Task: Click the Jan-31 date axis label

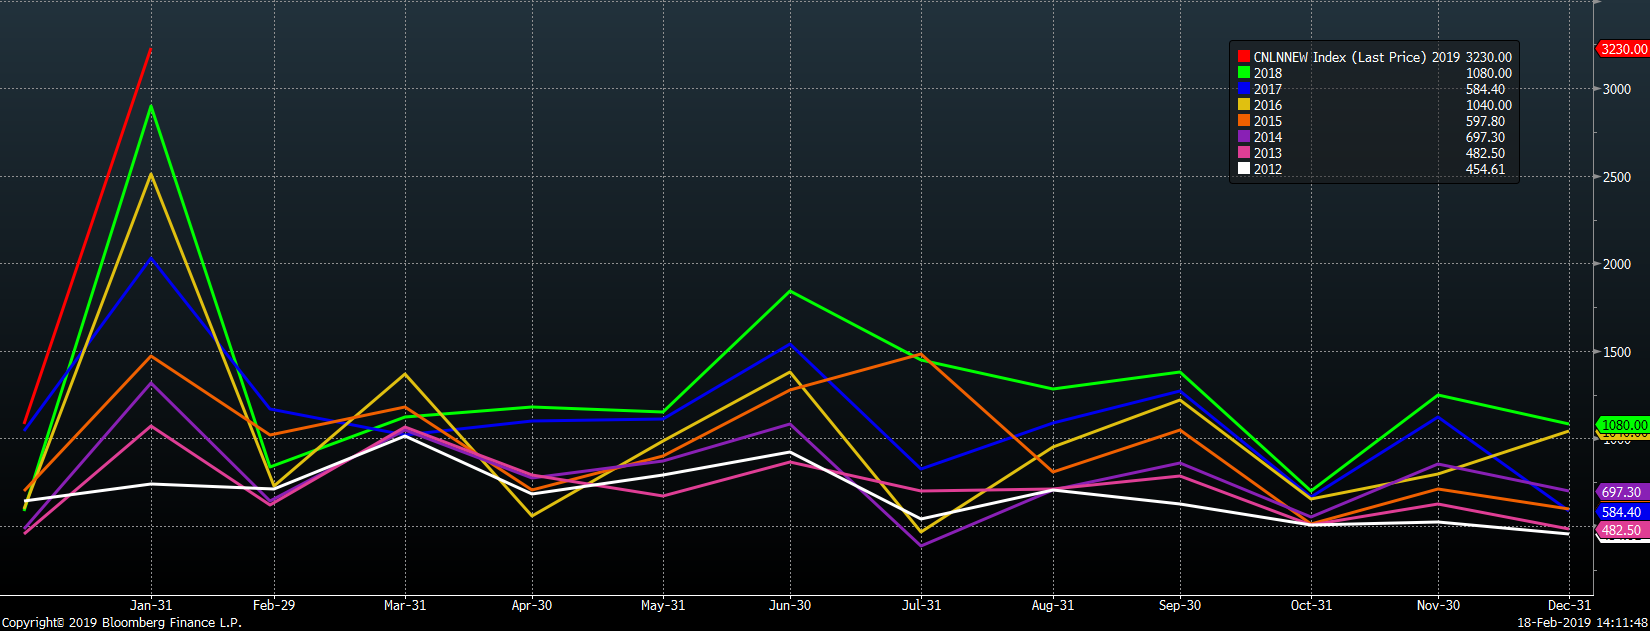Action: (x=151, y=605)
